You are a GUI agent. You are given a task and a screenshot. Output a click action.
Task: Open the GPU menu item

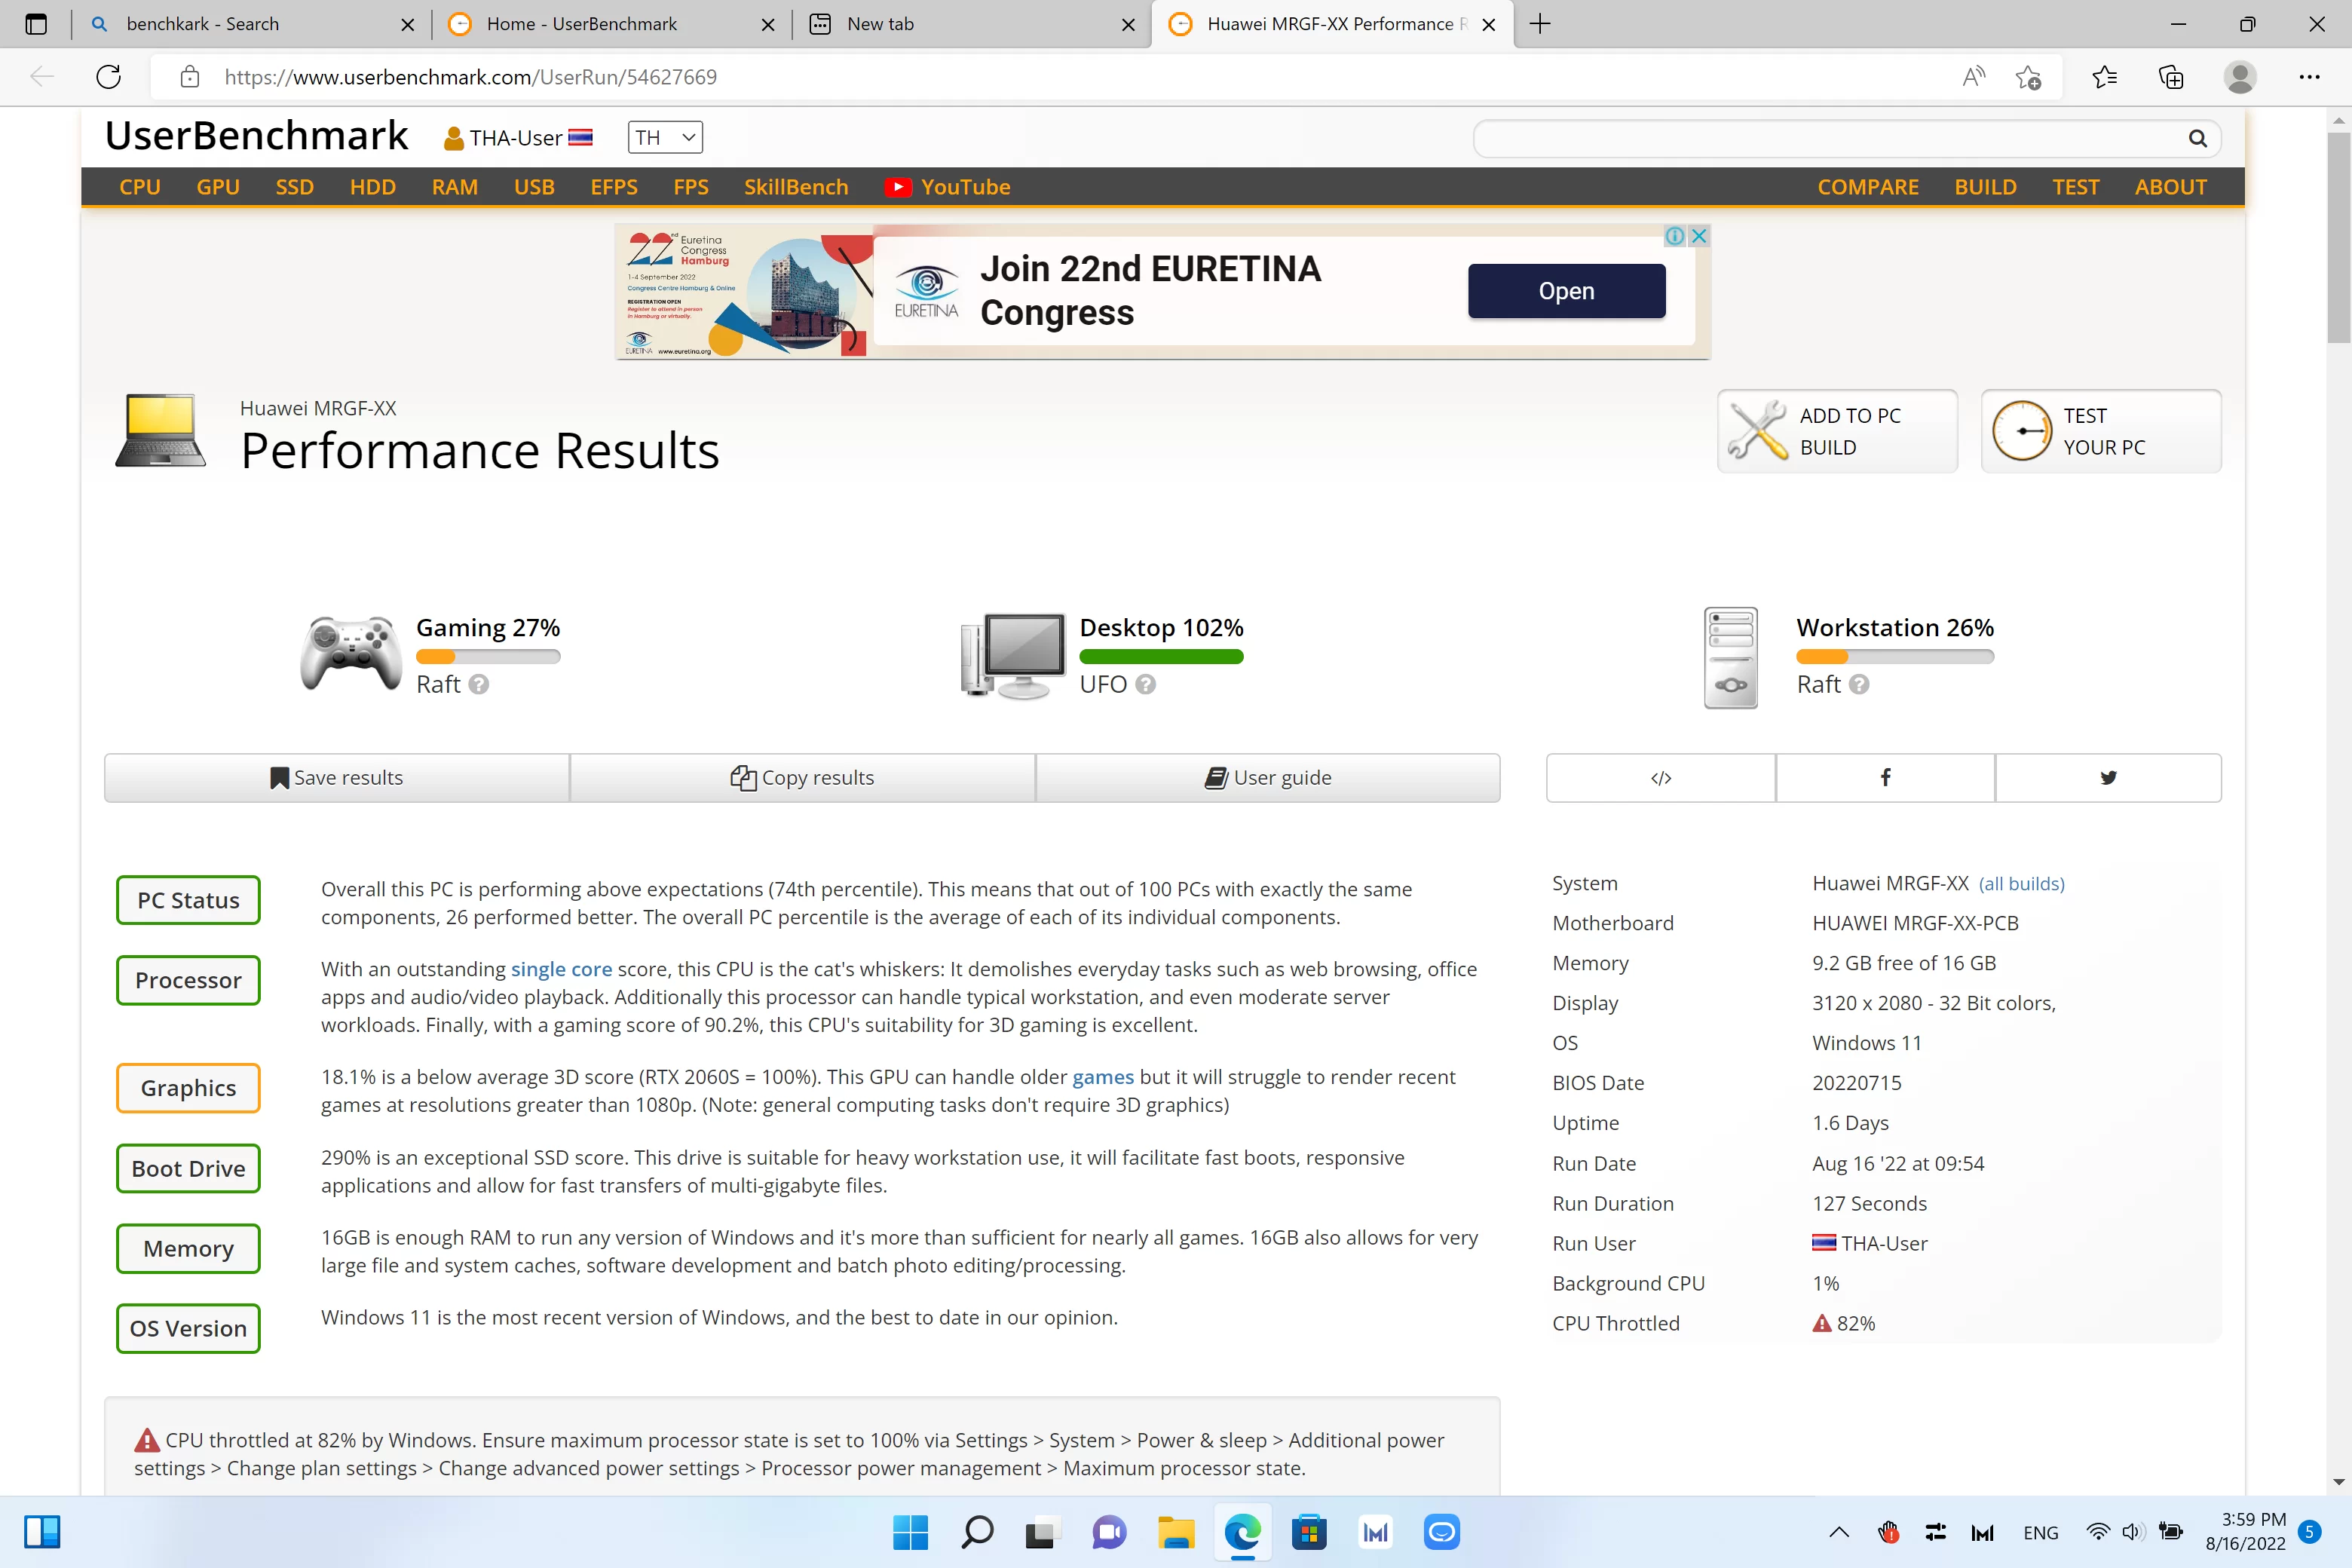pyautogui.click(x=218, y=187)
